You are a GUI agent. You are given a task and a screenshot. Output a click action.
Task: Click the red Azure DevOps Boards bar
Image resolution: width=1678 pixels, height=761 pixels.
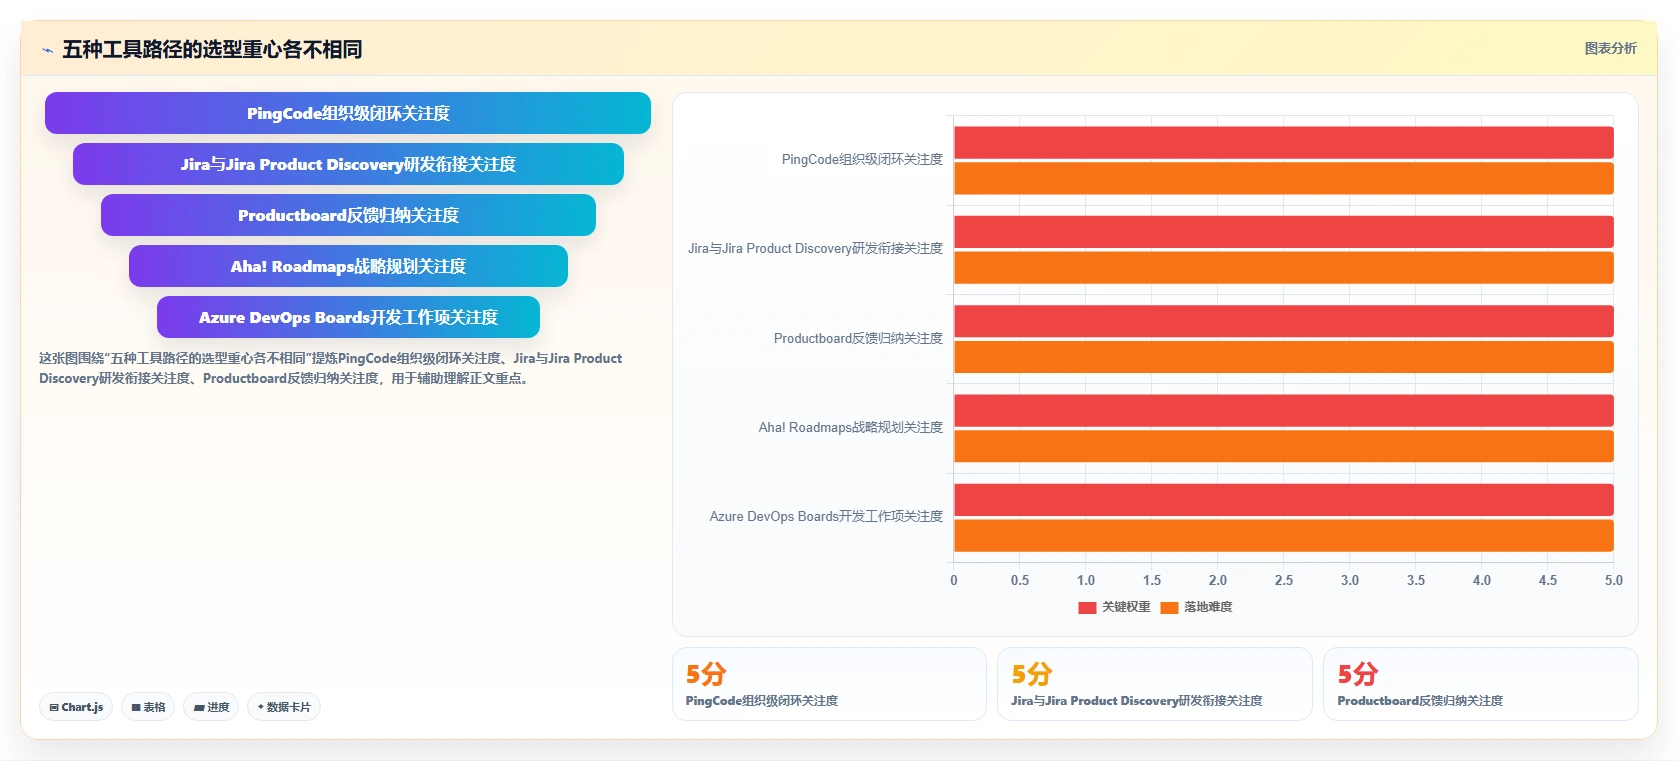click(1284, 500)
